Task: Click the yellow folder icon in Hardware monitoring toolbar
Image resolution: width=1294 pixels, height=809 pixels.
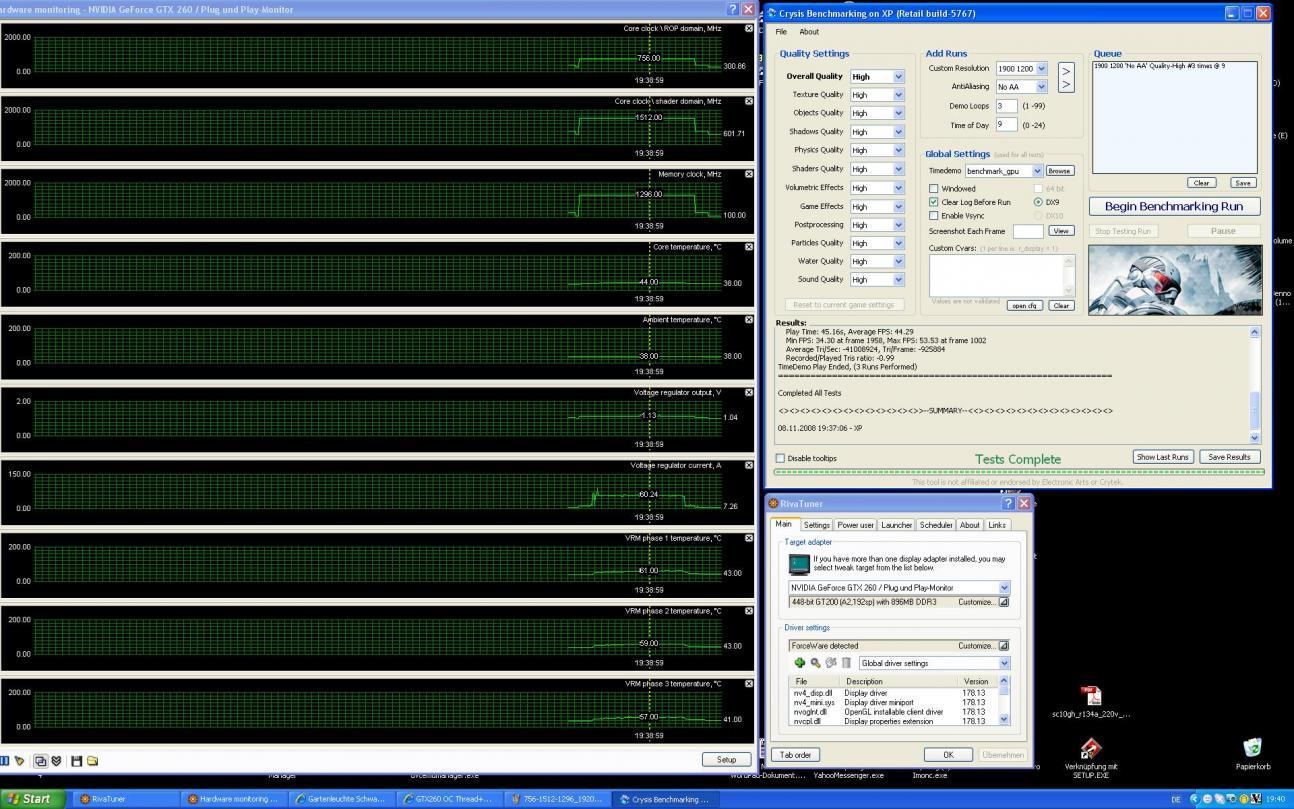Action: click(x=92, y=761)
